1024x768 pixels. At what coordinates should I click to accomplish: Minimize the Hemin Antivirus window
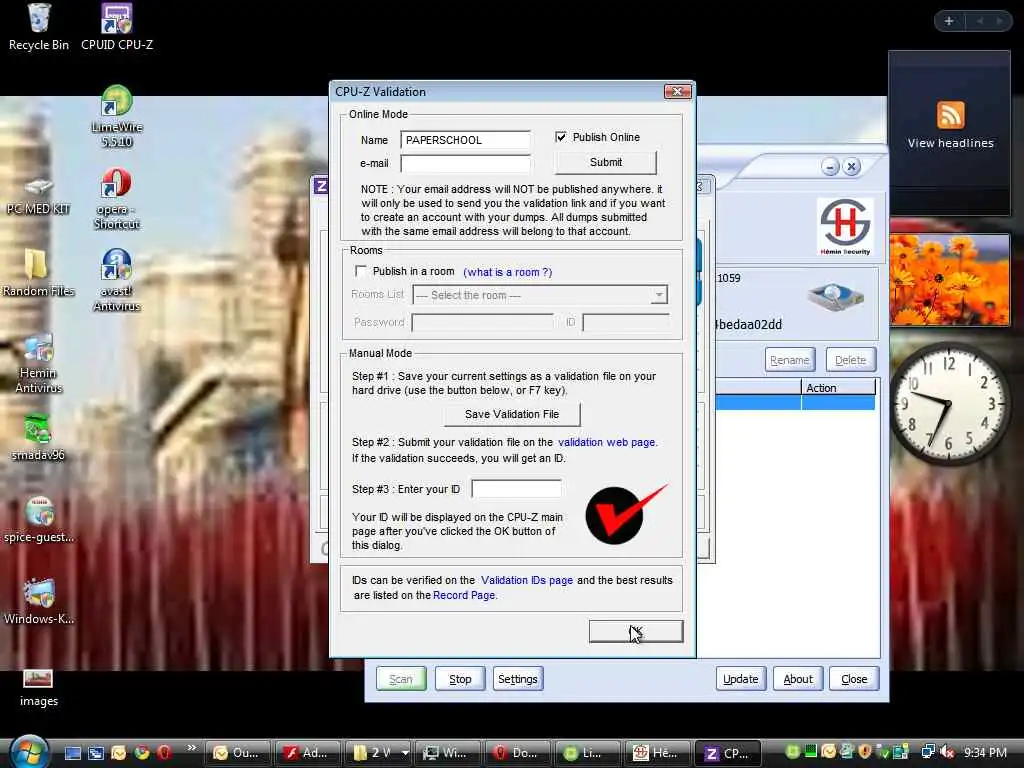829,167
